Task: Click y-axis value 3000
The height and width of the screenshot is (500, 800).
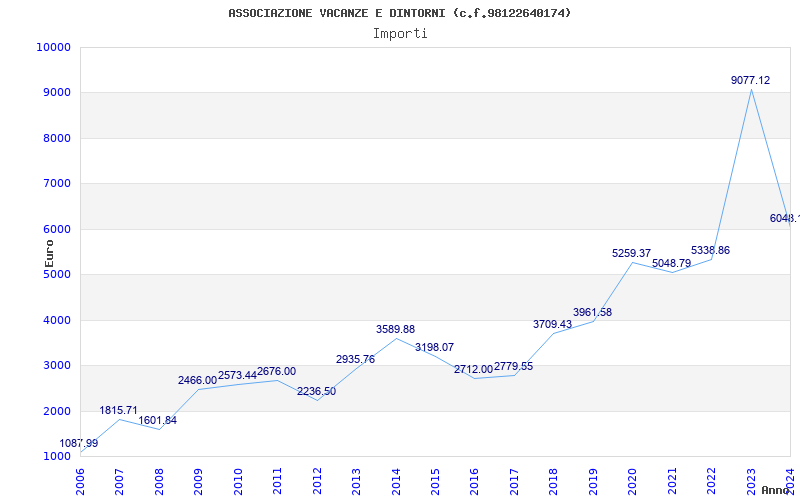Action: (x=57, y=366)
